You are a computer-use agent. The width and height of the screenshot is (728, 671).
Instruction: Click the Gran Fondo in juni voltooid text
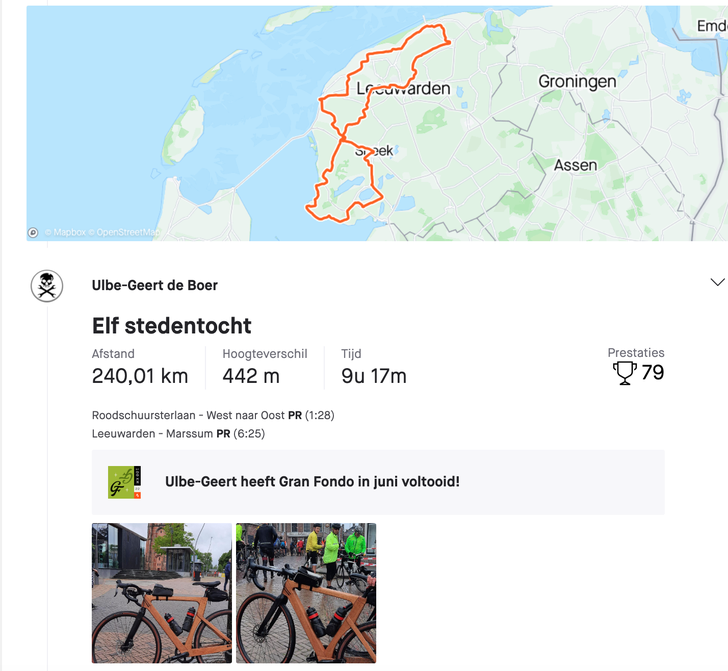(x=312, y=482)
